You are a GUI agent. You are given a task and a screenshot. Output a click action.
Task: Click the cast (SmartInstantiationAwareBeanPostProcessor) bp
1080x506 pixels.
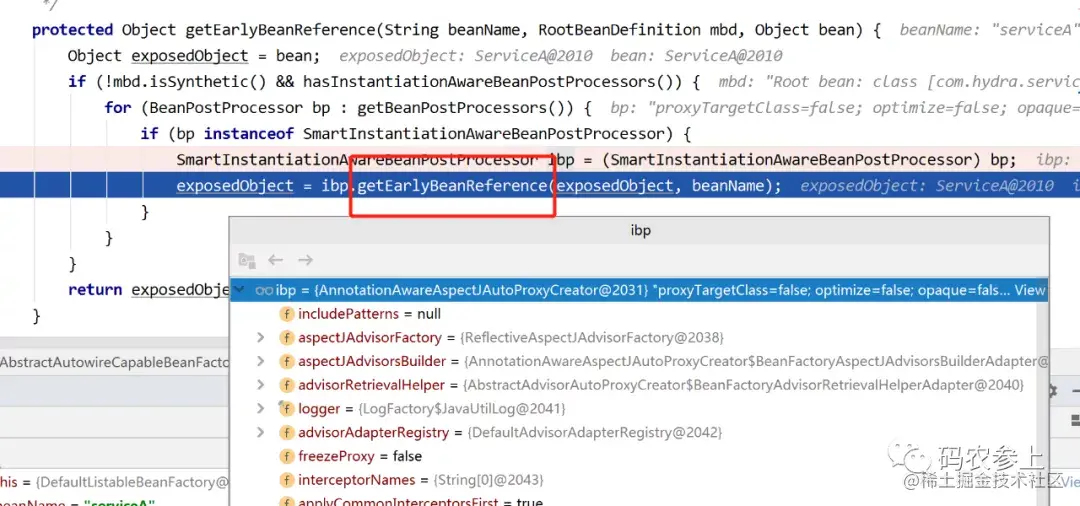[803, 160]
